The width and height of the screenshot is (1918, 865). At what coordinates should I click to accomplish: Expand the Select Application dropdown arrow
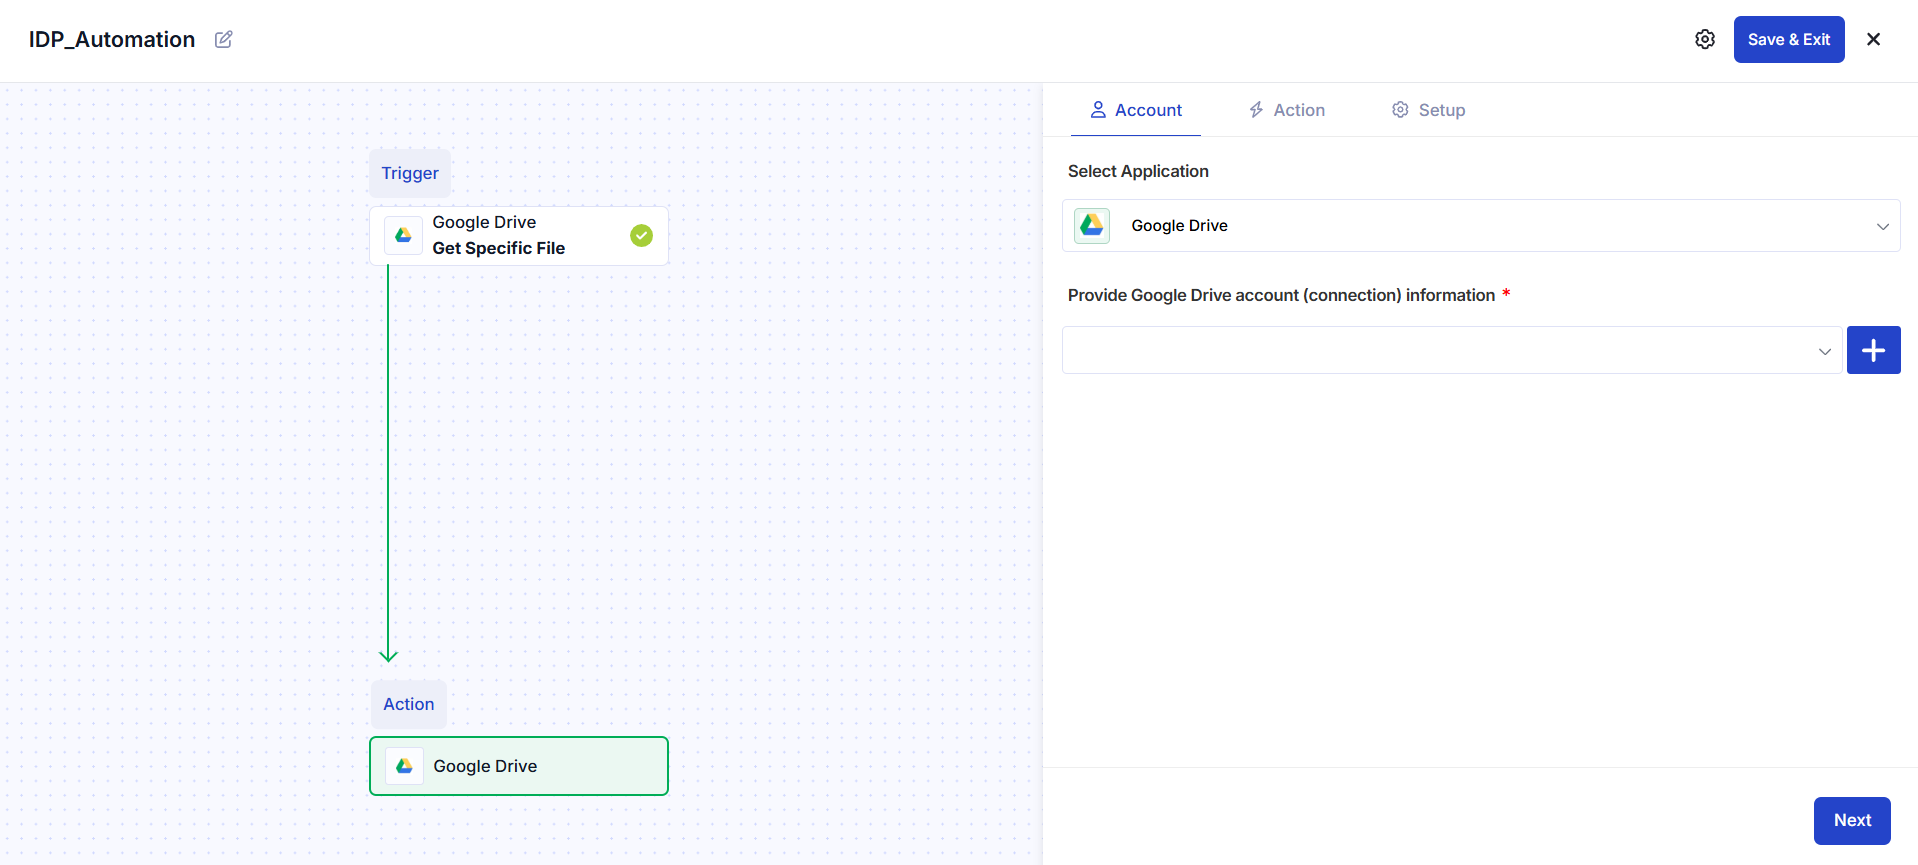[1882, 226]
